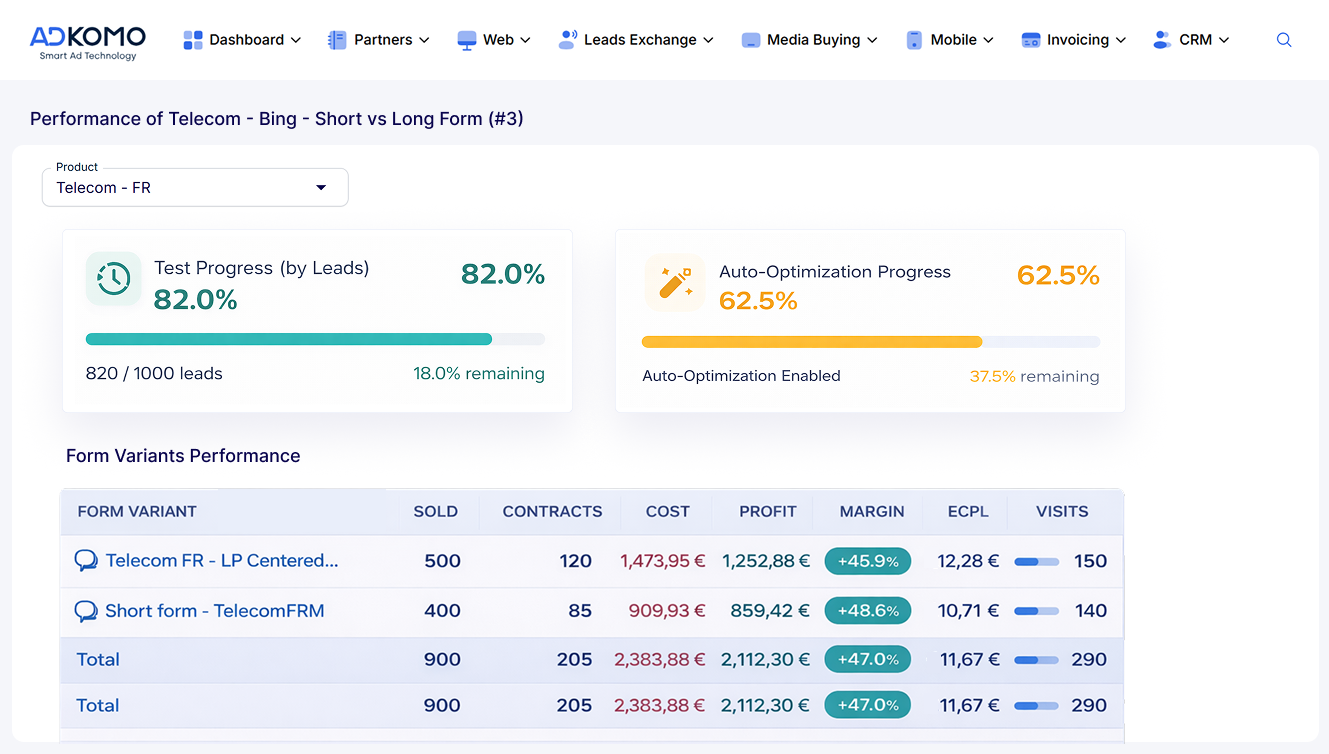Sort table by MARGIN column header
Screen dimensions: 1329x754
(x=872, y=511)
